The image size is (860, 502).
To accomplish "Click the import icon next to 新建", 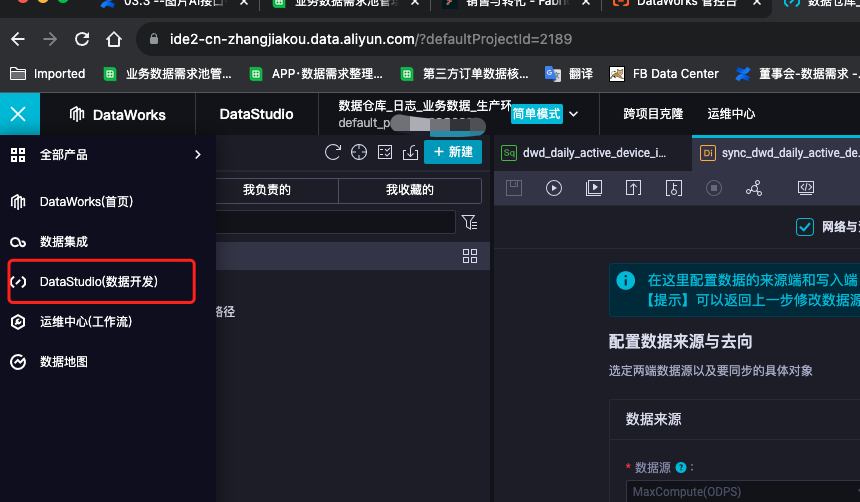I will click(410, 152).
